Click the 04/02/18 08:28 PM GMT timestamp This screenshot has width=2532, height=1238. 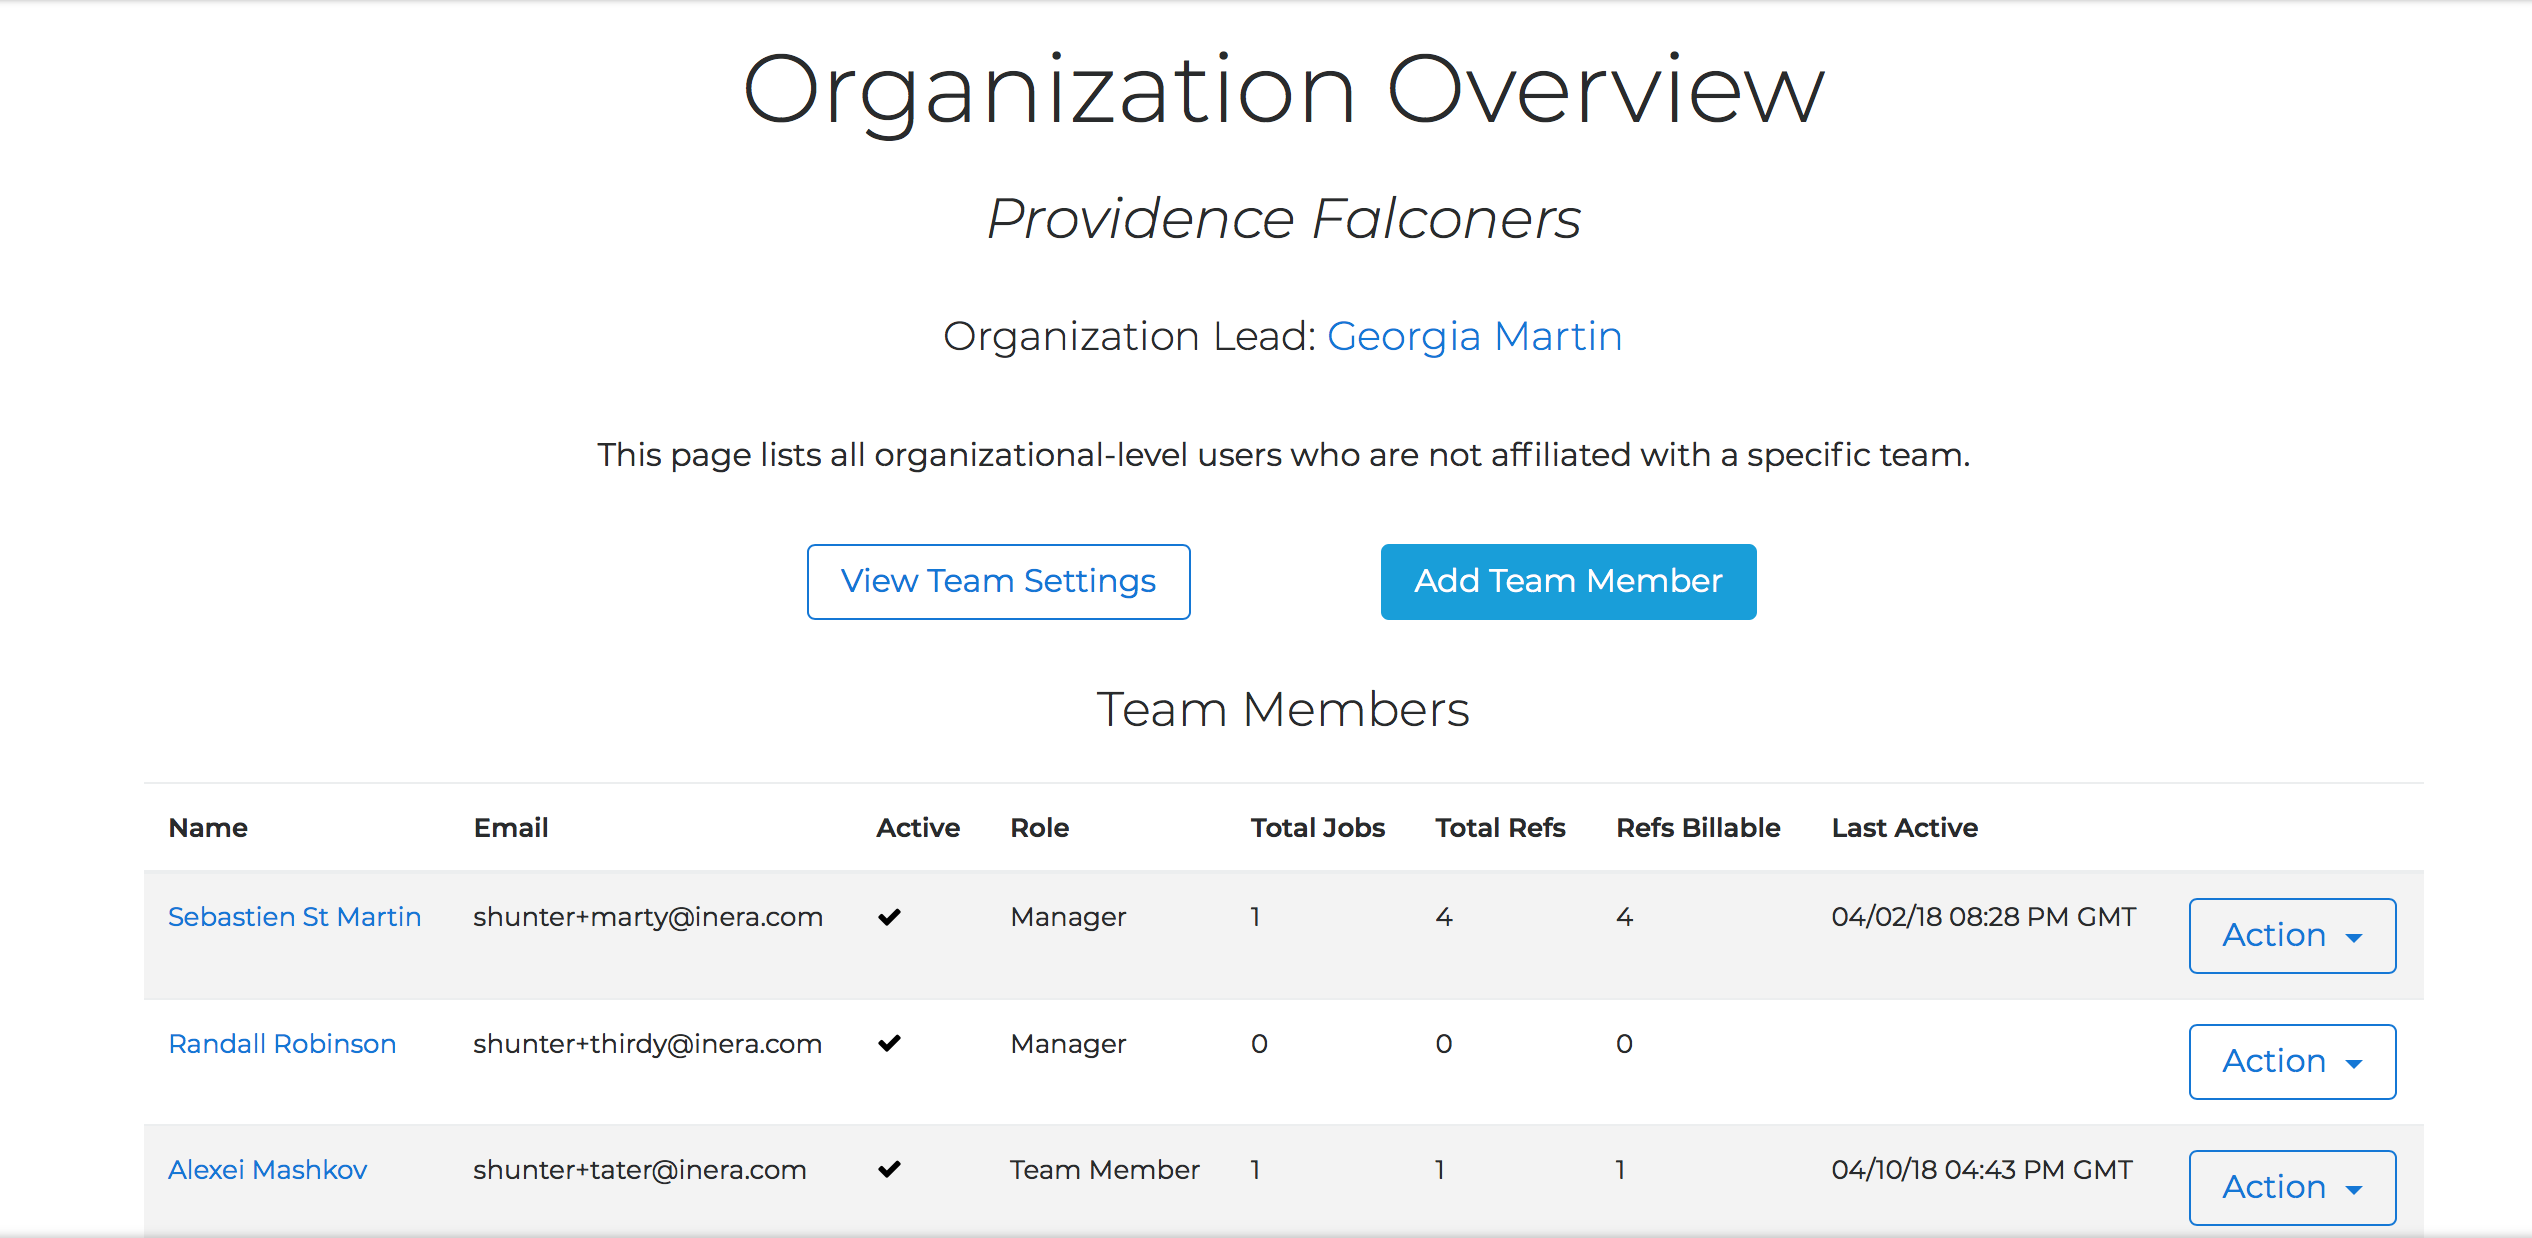1983,917
